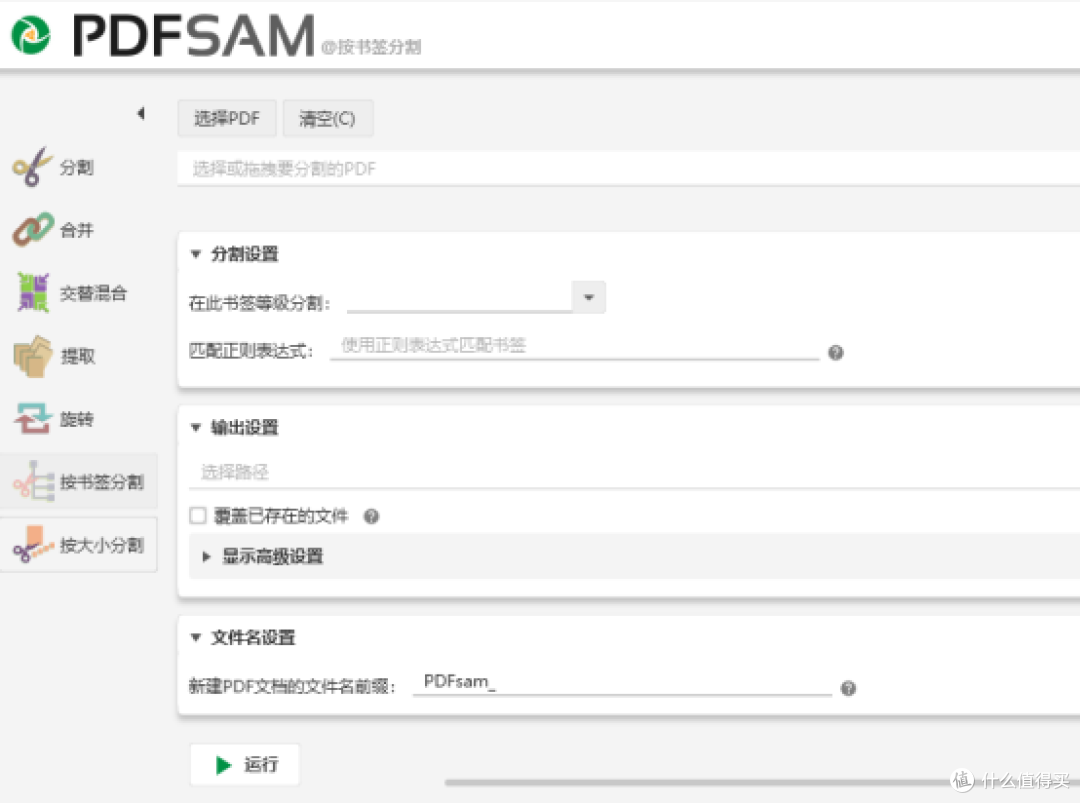This screenshot has width=1080, height=803.
Task: Click the 运行 run button
Action: pos(245,764)
